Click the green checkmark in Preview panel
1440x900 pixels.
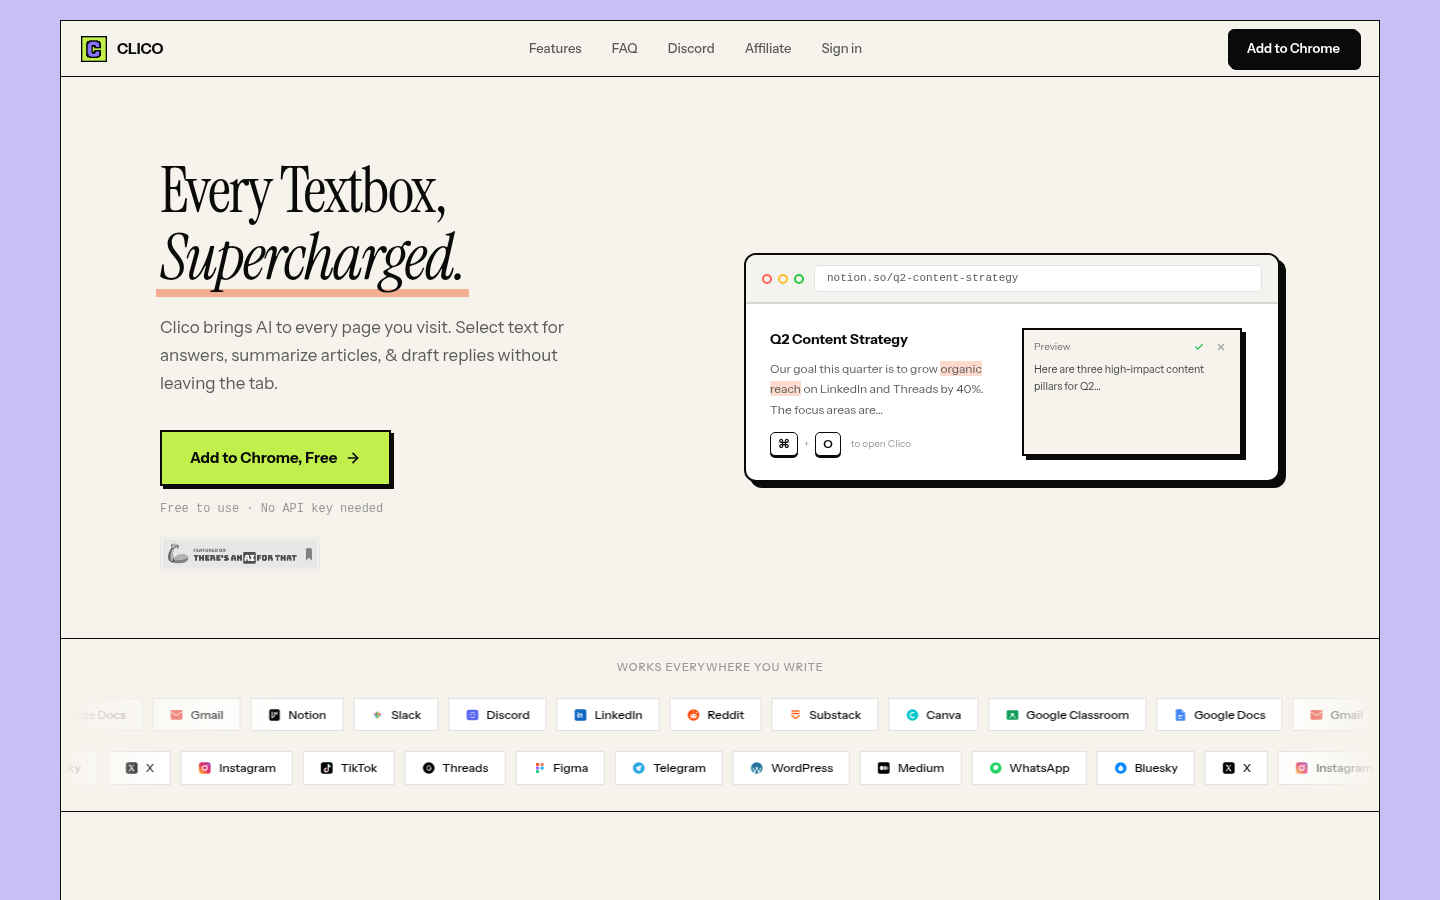1199,347
